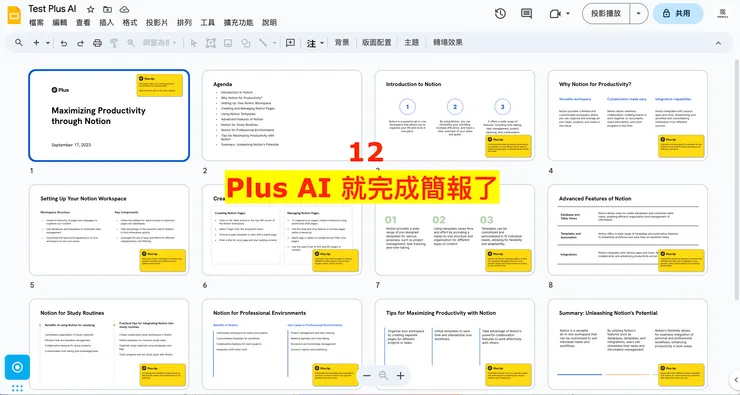The width and height of the screenshot is (740, 395).
Task: Select the Advanced Features of Notion slide
Action: 627,230
